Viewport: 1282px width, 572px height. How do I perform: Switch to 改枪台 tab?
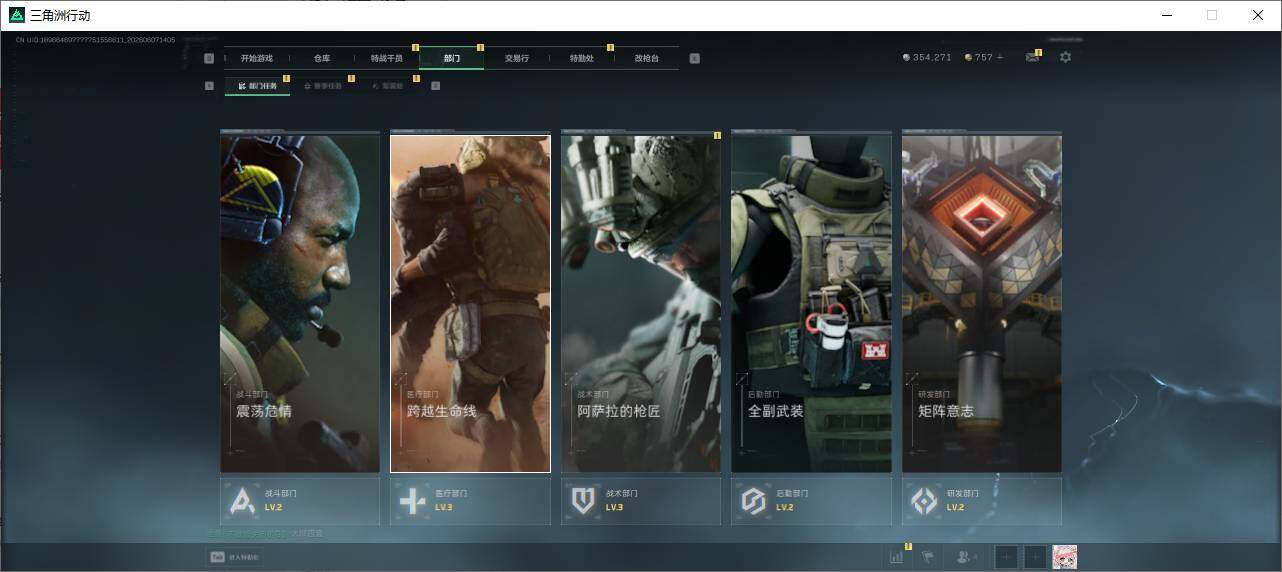click(x=647, y=58)
